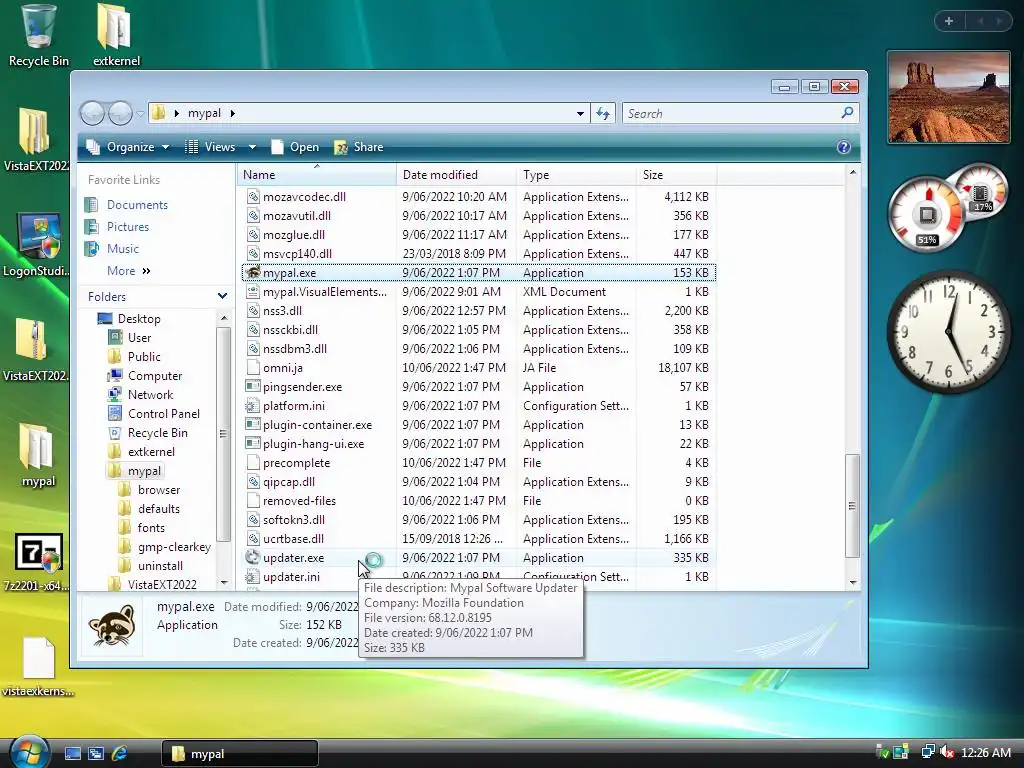Click the volume muted tray icon
This screenshot has width=1024, height=768.
(947, 752)
